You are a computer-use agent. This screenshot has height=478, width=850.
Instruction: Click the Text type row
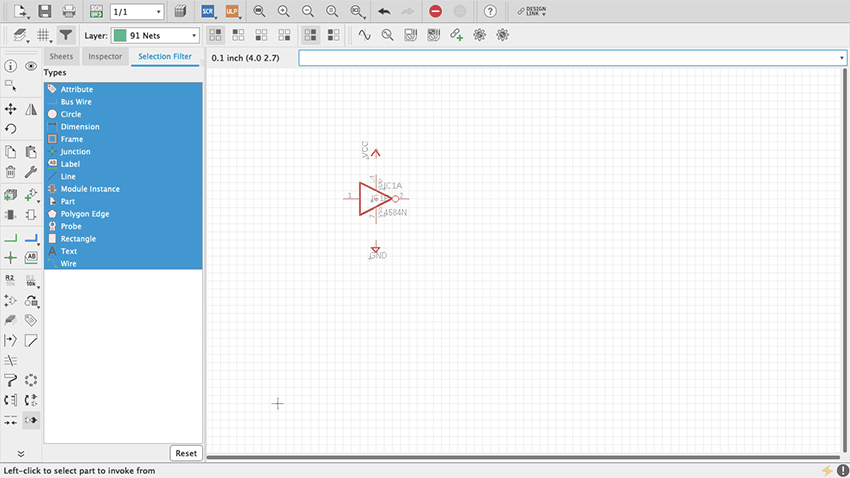[123, 251]
